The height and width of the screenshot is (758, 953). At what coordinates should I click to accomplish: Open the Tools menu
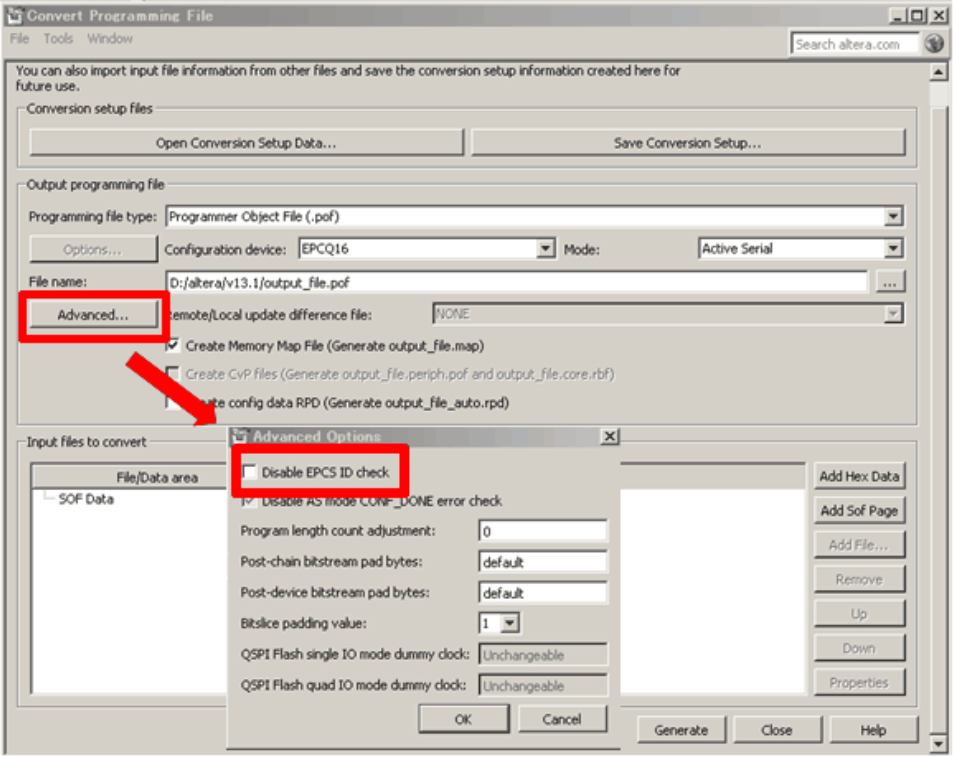point(58,39)
